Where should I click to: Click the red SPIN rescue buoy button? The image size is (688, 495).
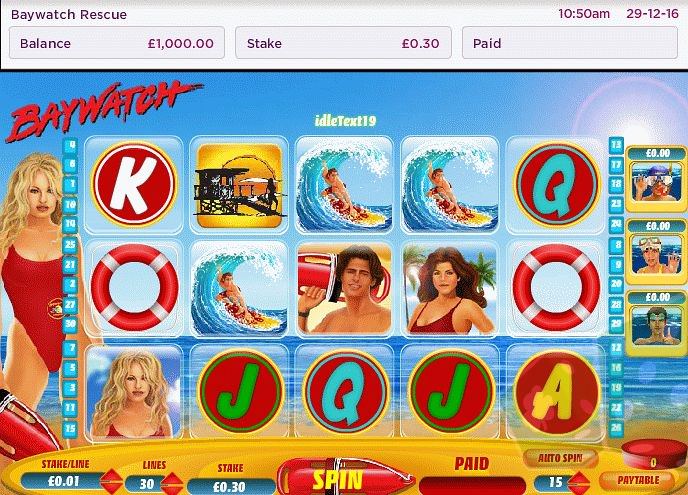pos(345,477)
